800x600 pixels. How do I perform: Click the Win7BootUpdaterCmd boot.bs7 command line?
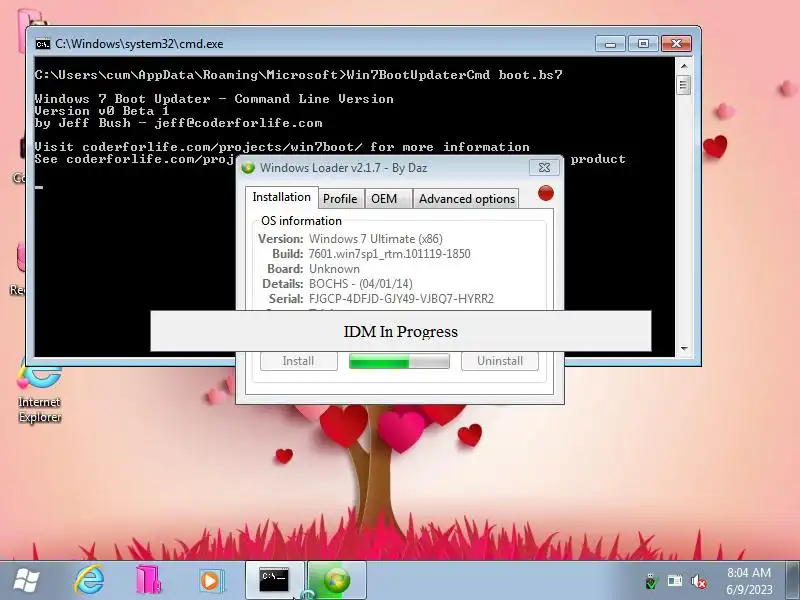click(454, 75)
